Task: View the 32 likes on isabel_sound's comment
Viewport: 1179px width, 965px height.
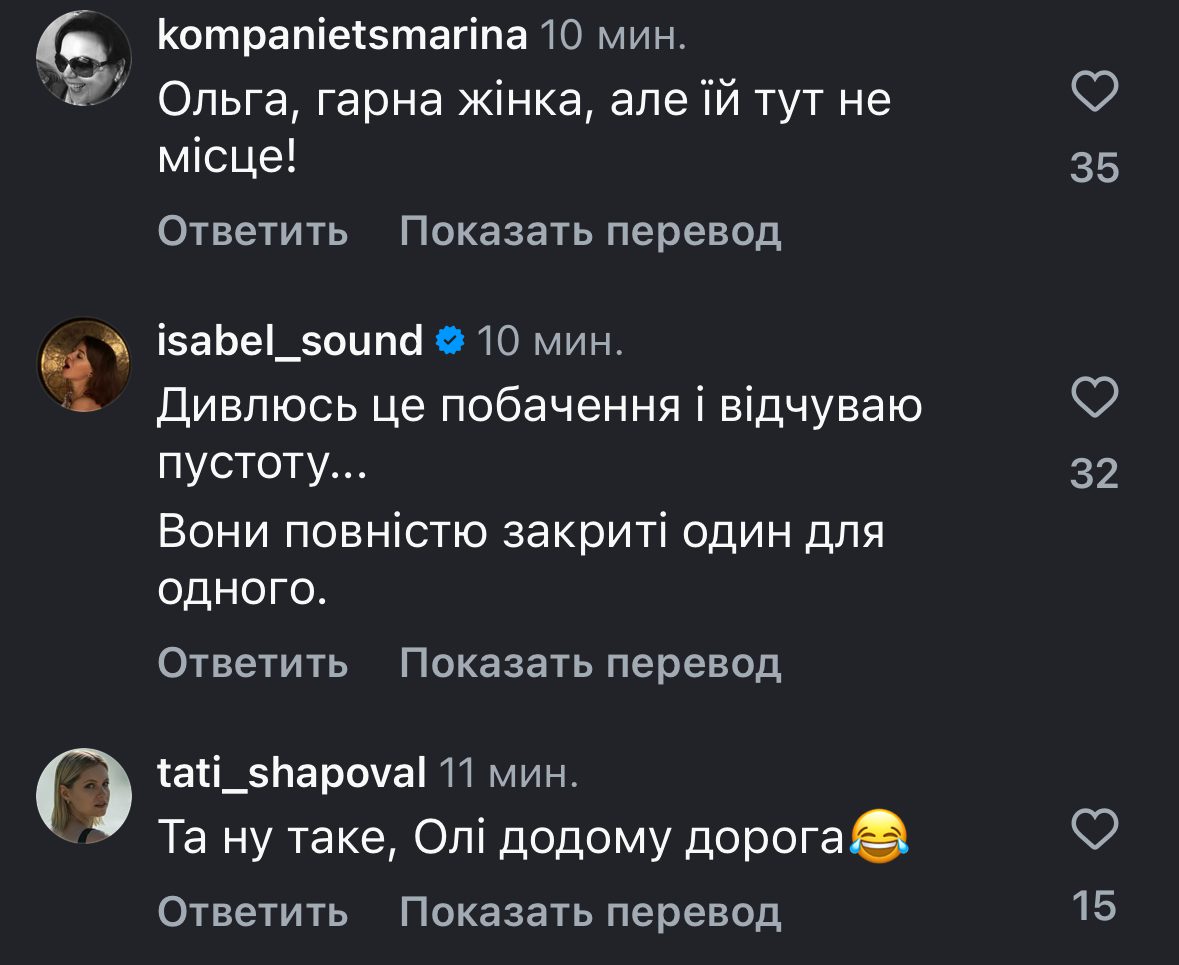Action: click(1094, 474)
